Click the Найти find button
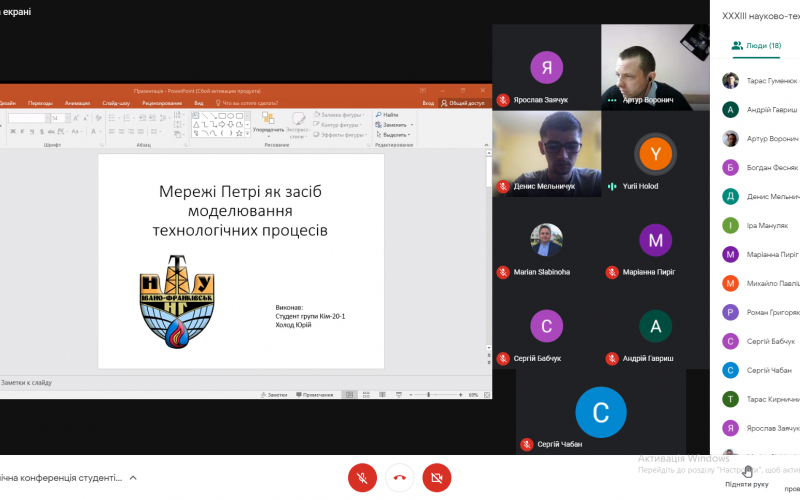Viewport: 800px width, 500px height. coord(387,115)
